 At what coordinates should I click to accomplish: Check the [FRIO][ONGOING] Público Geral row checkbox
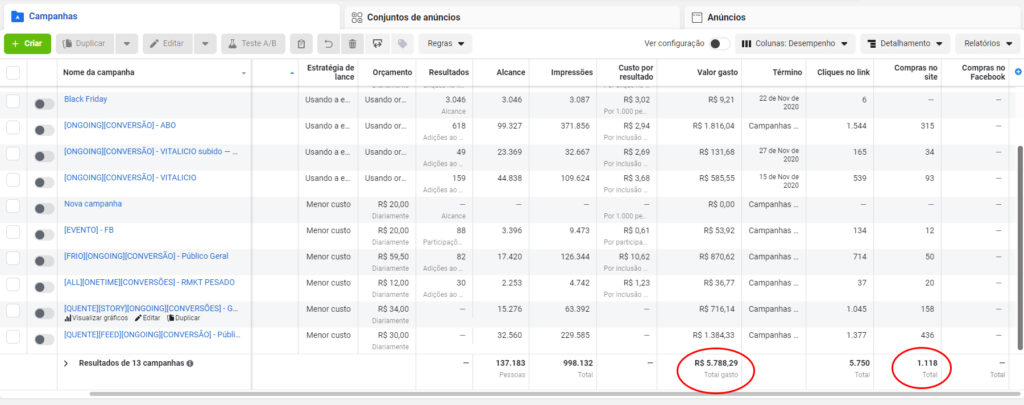13,258
